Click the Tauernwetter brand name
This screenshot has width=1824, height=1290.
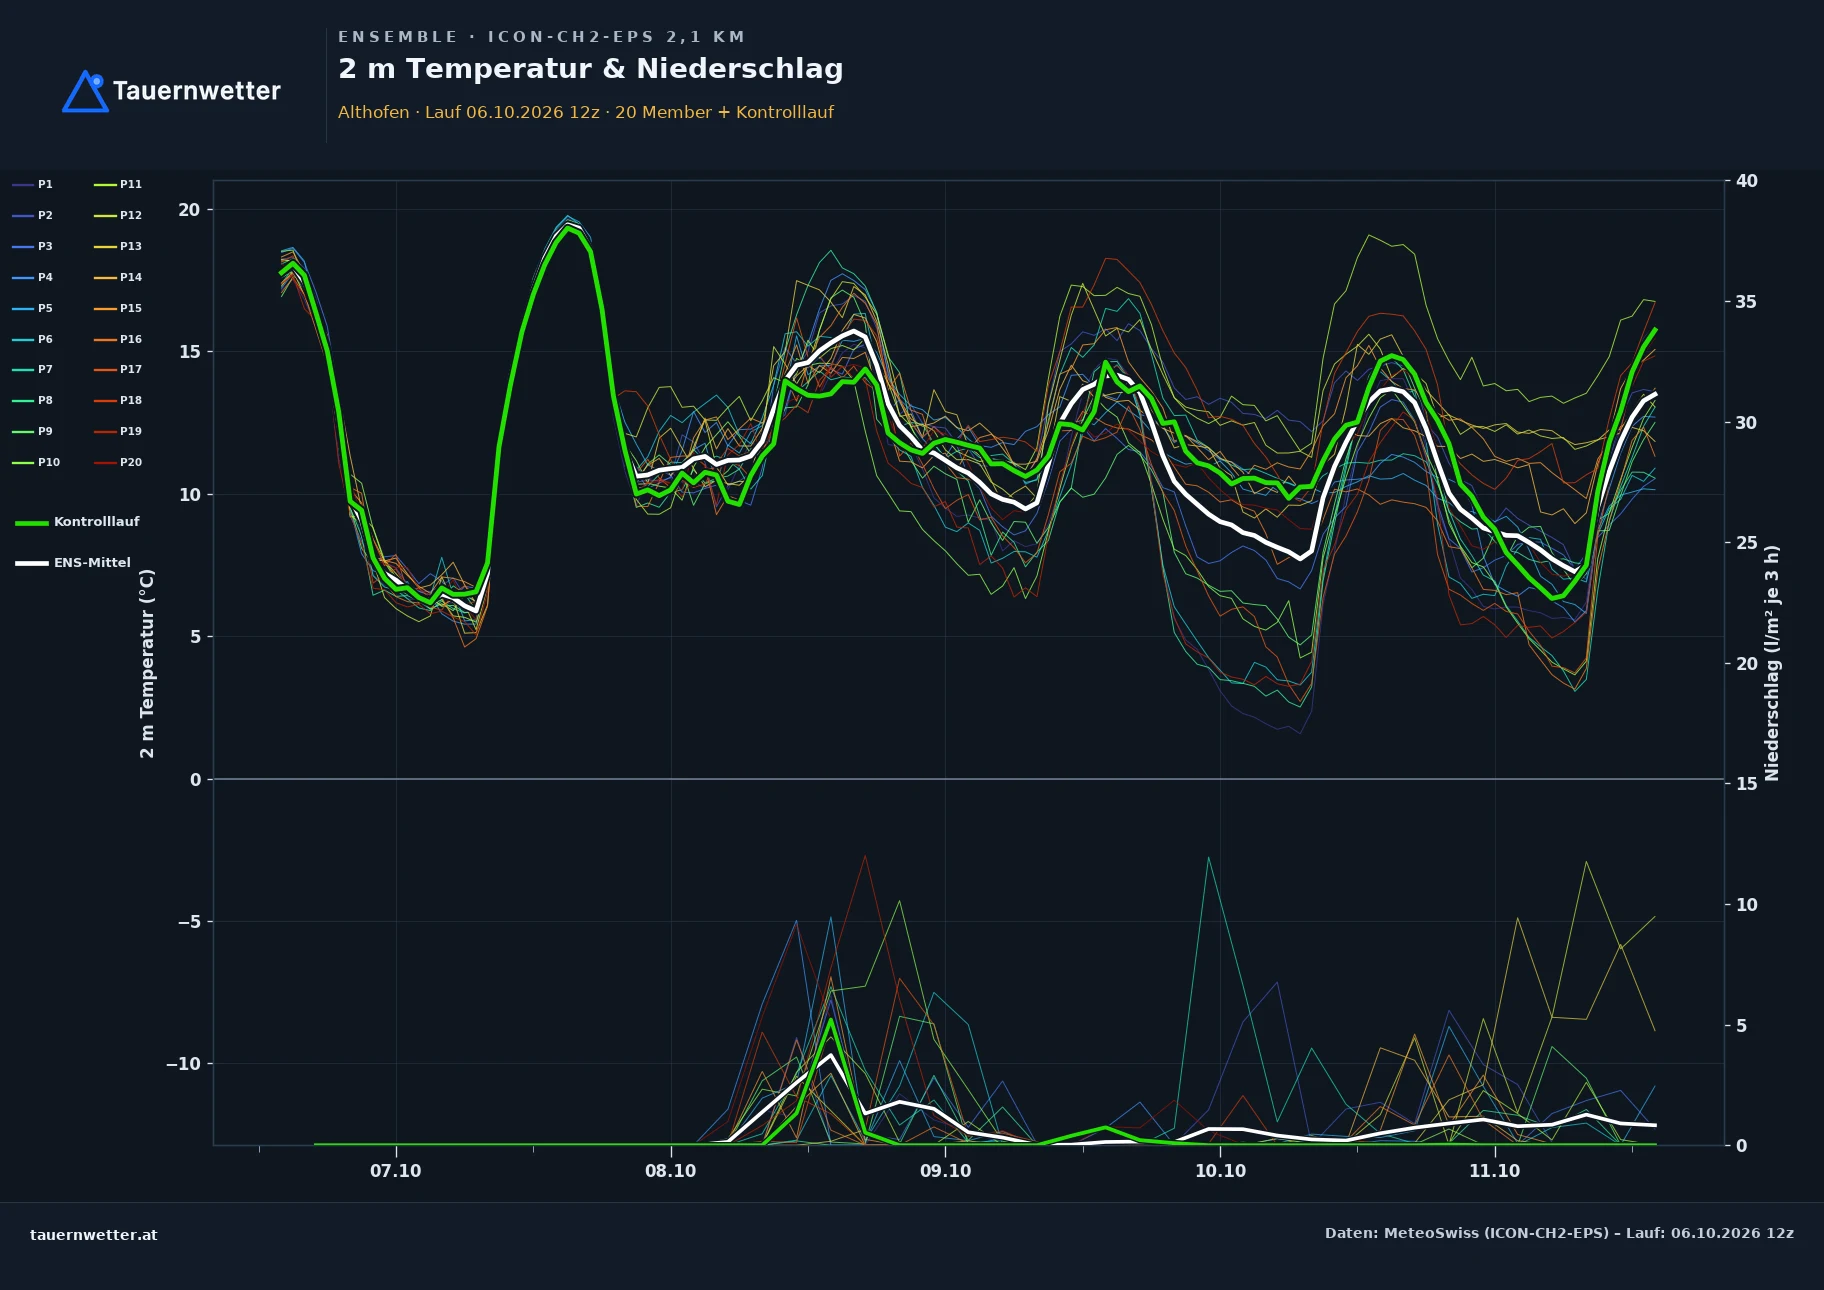click(x=197, y=91)
